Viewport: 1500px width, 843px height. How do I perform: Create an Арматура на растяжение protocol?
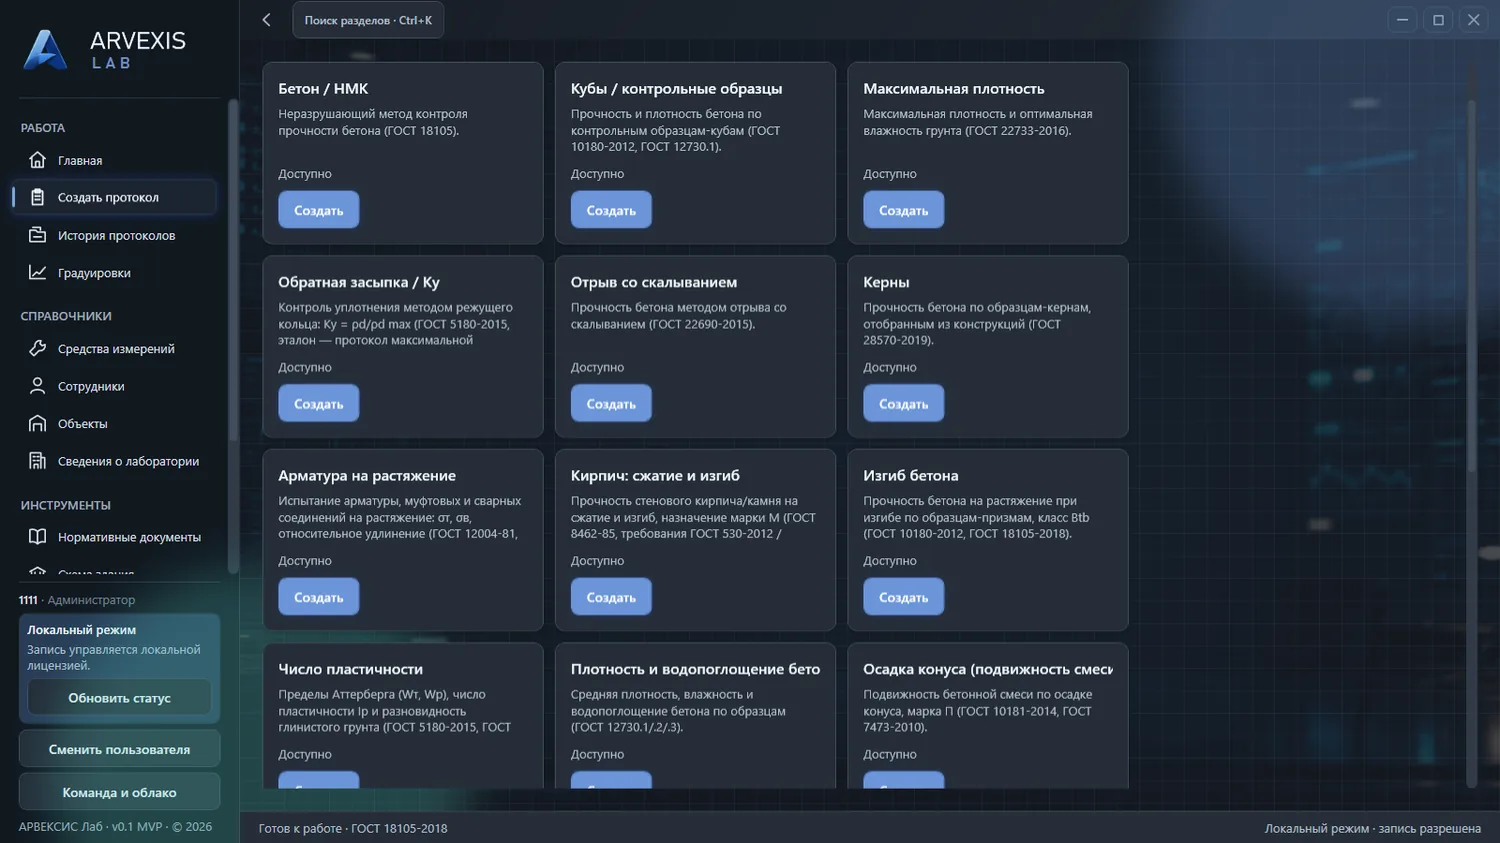tap(318, 597)
